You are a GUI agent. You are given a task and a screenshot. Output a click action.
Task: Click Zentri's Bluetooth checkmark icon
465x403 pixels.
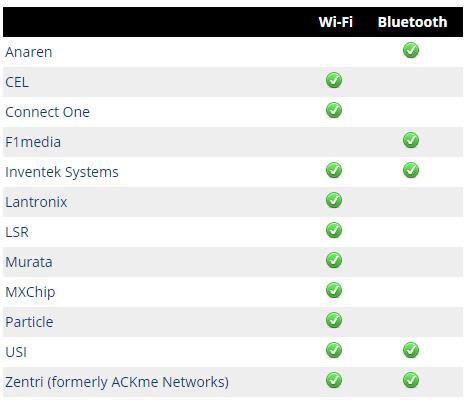[411, 380]
